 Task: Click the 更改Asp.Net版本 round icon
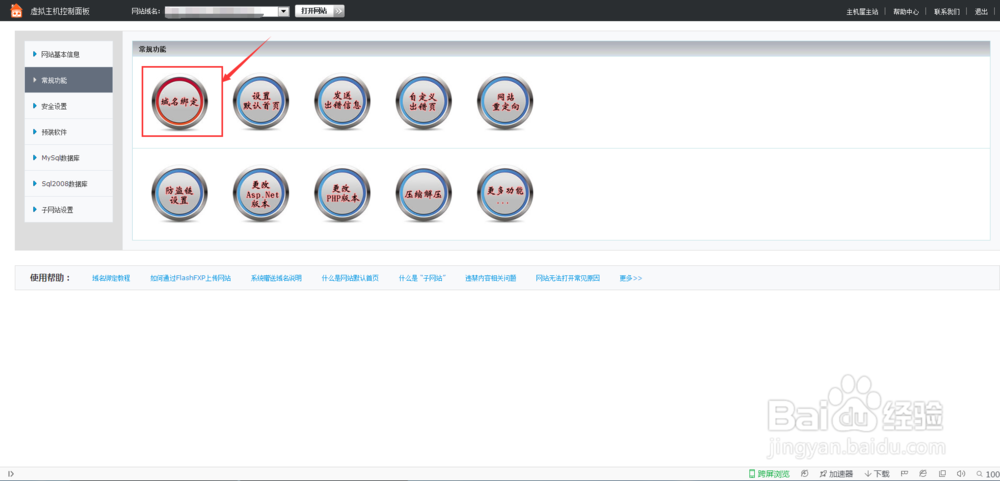[261, 194]
